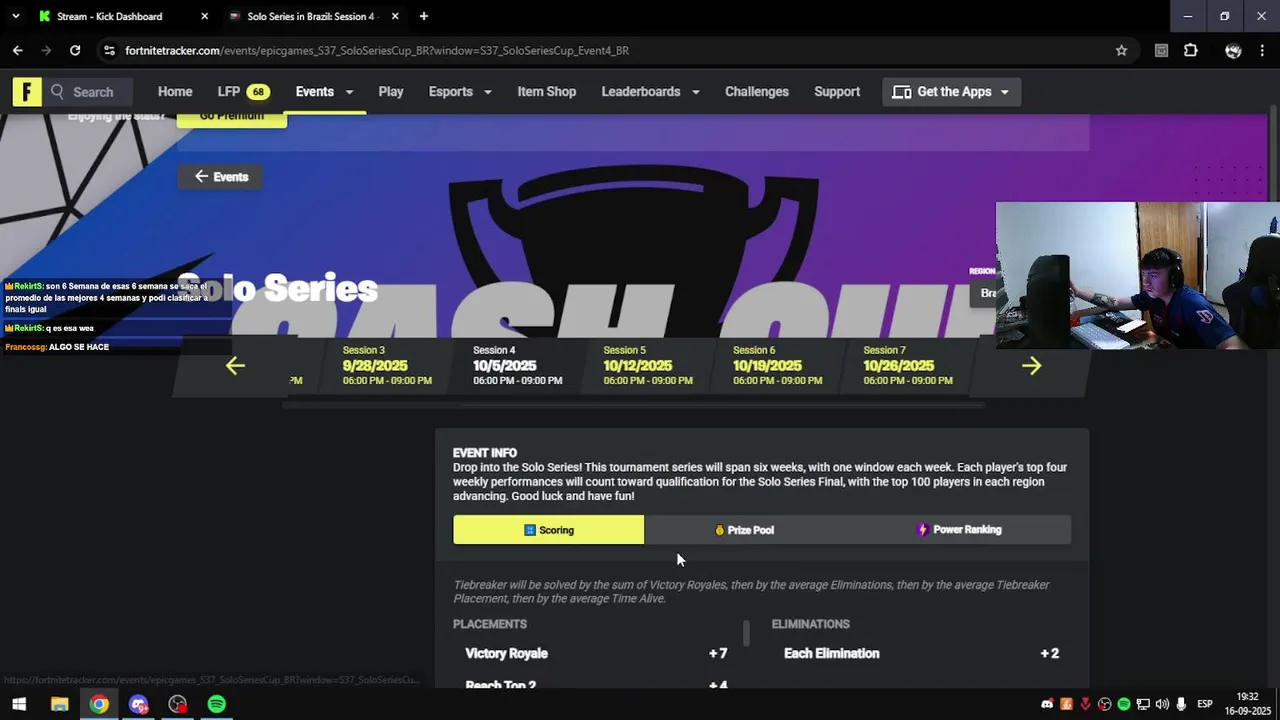The image size is (1280, 720).
Task: Click the Home nav link
Action: (175, 92)
